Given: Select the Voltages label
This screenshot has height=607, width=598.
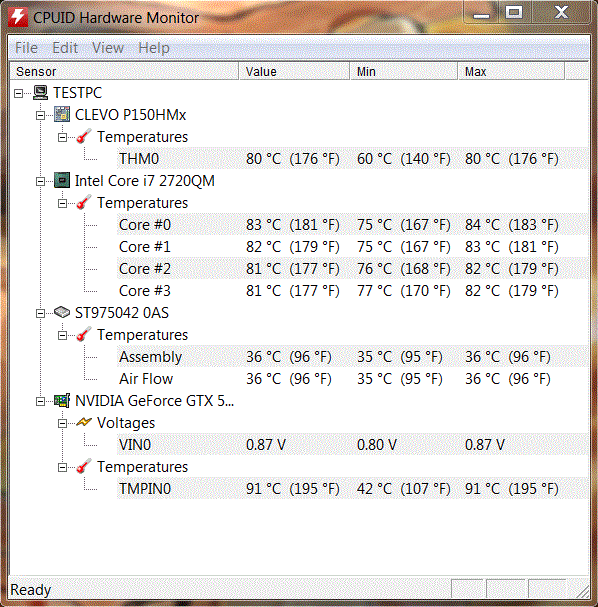Looking at the screenshot, I should click(x=126, y=423).
